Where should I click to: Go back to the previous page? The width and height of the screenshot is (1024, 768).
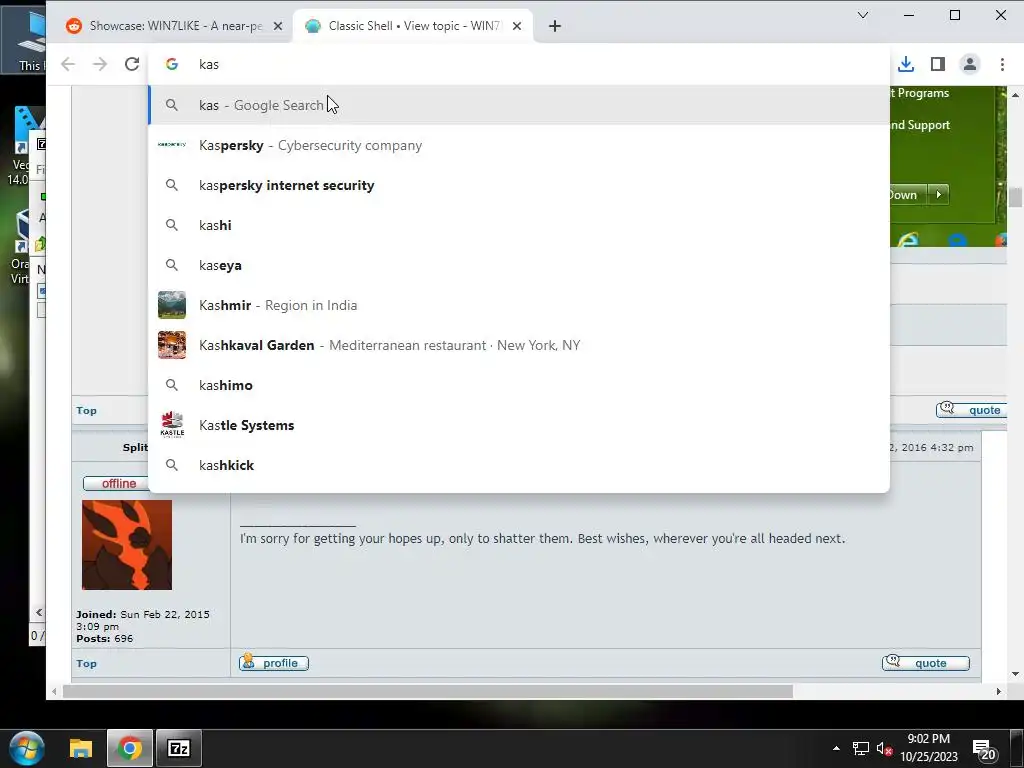click(x=68, y=64)
